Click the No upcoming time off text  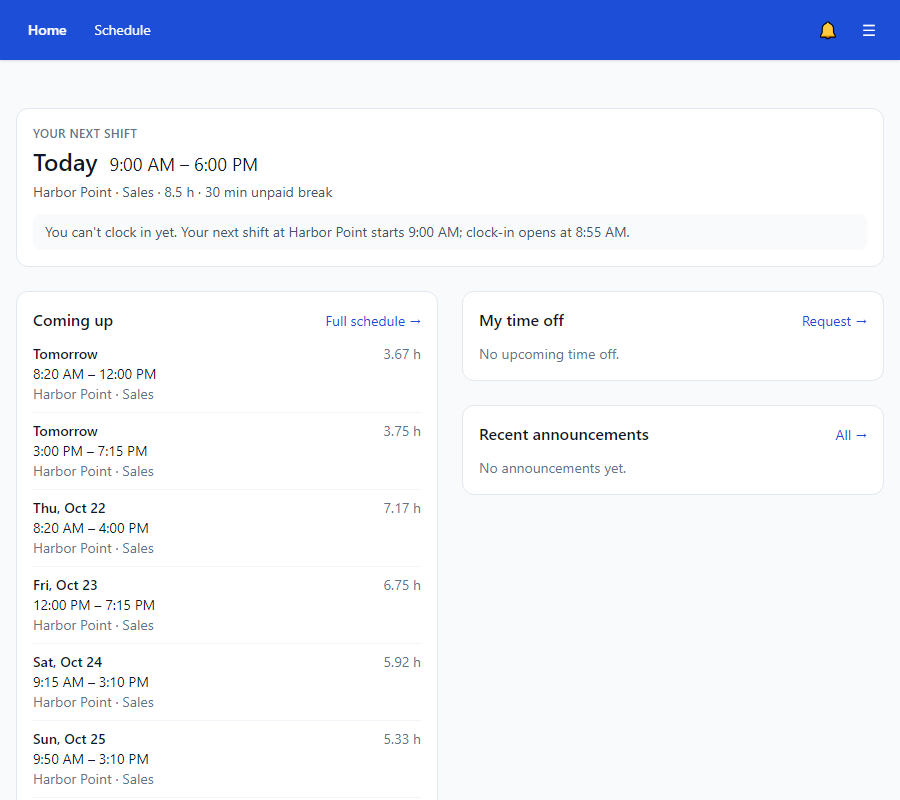pos(549,355)
